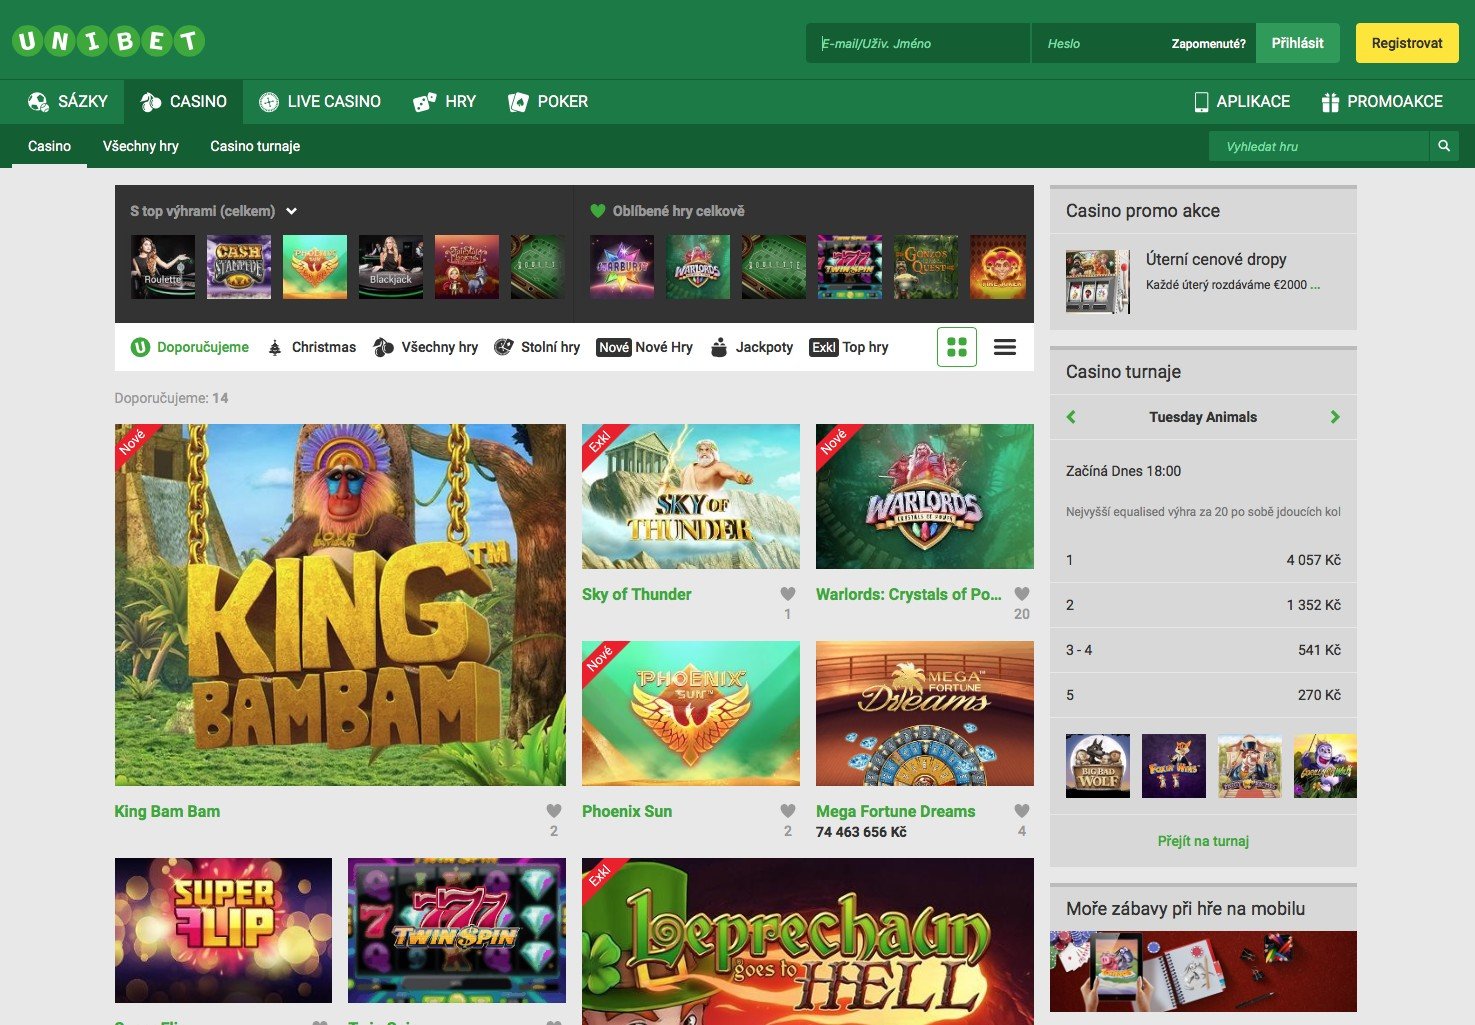The width and height of the screenshot is (1475, 1025).
Task: Open Leprechaun goes to Hell image
Action: point(808,941)
